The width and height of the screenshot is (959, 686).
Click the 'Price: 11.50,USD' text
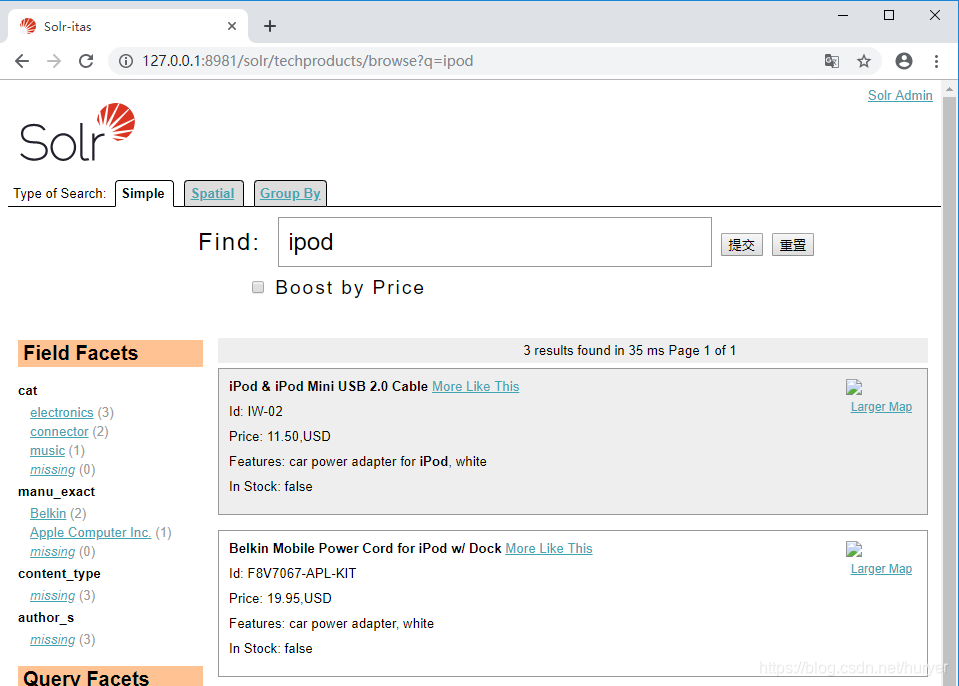coord(280,437)
